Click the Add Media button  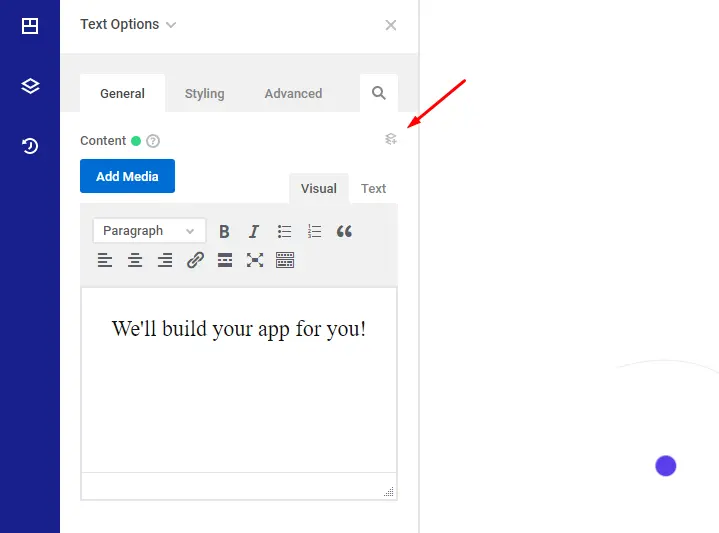coord(127,176)
